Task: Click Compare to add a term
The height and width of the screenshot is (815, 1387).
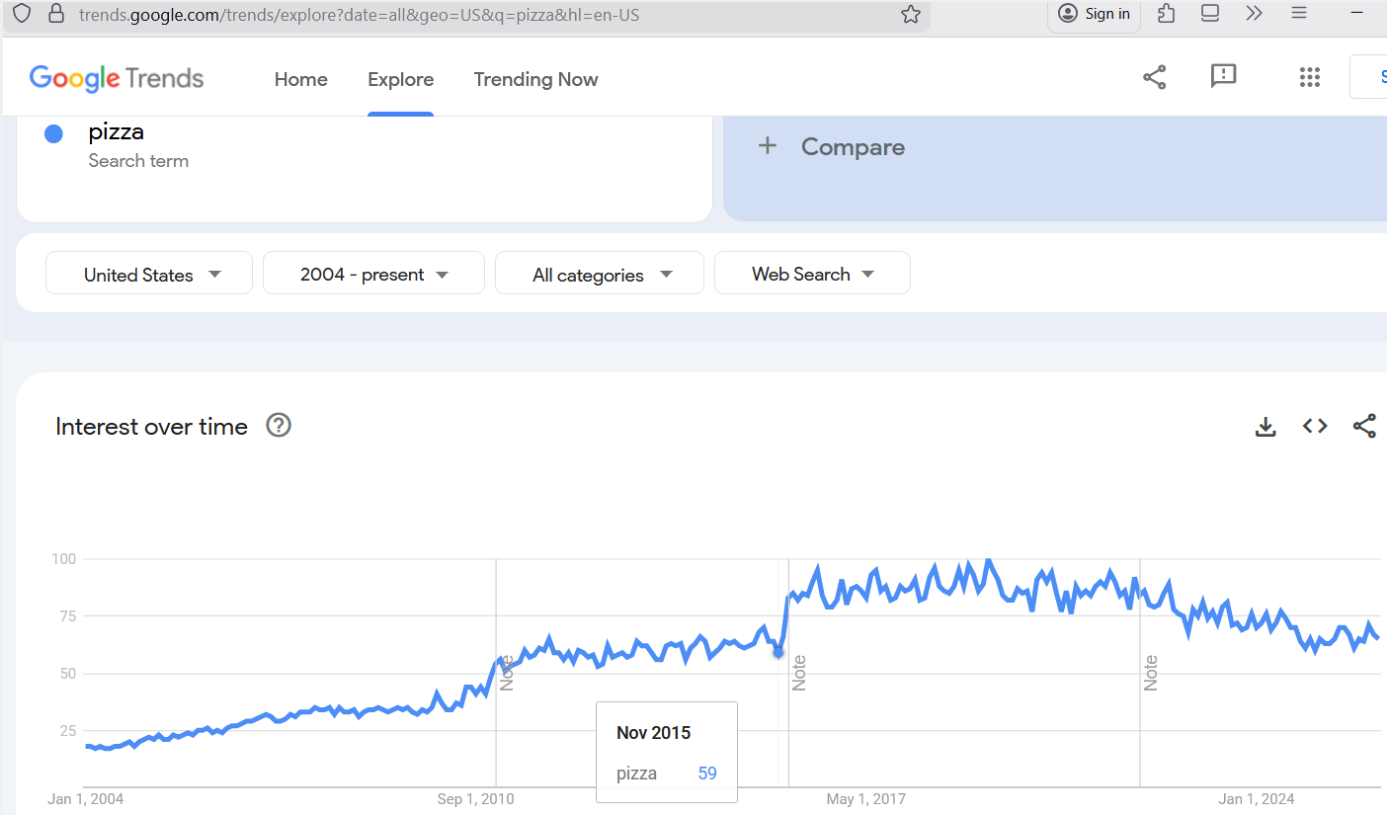Action: click(853, 147)
